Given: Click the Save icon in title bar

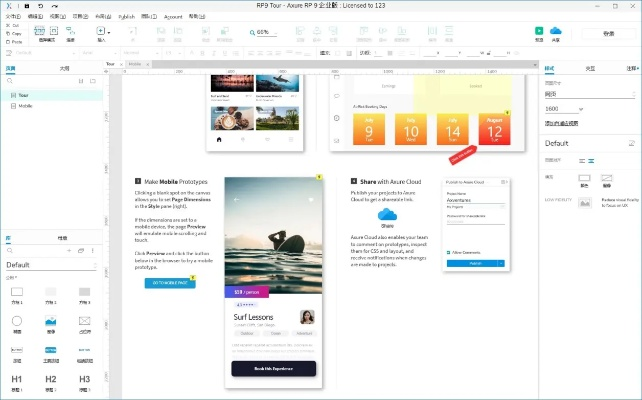Looking at the screenshot, I should pos(24,6).
